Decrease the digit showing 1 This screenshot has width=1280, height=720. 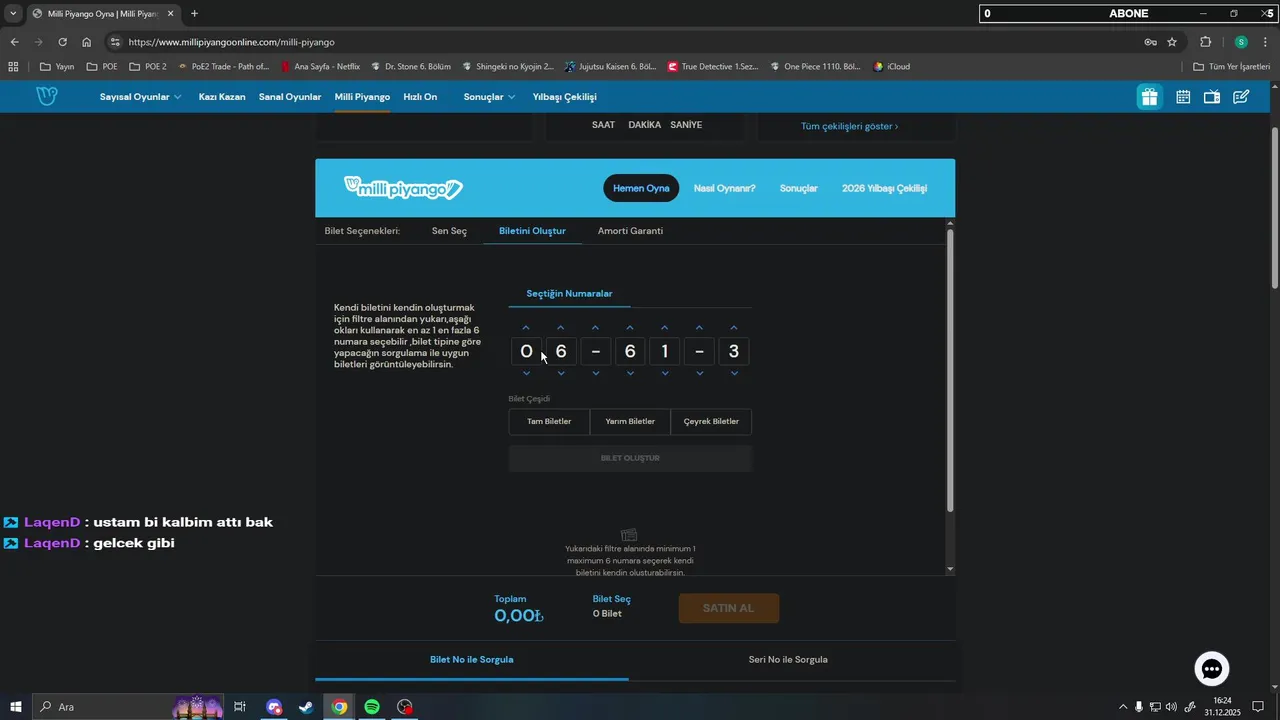point(664,374)
